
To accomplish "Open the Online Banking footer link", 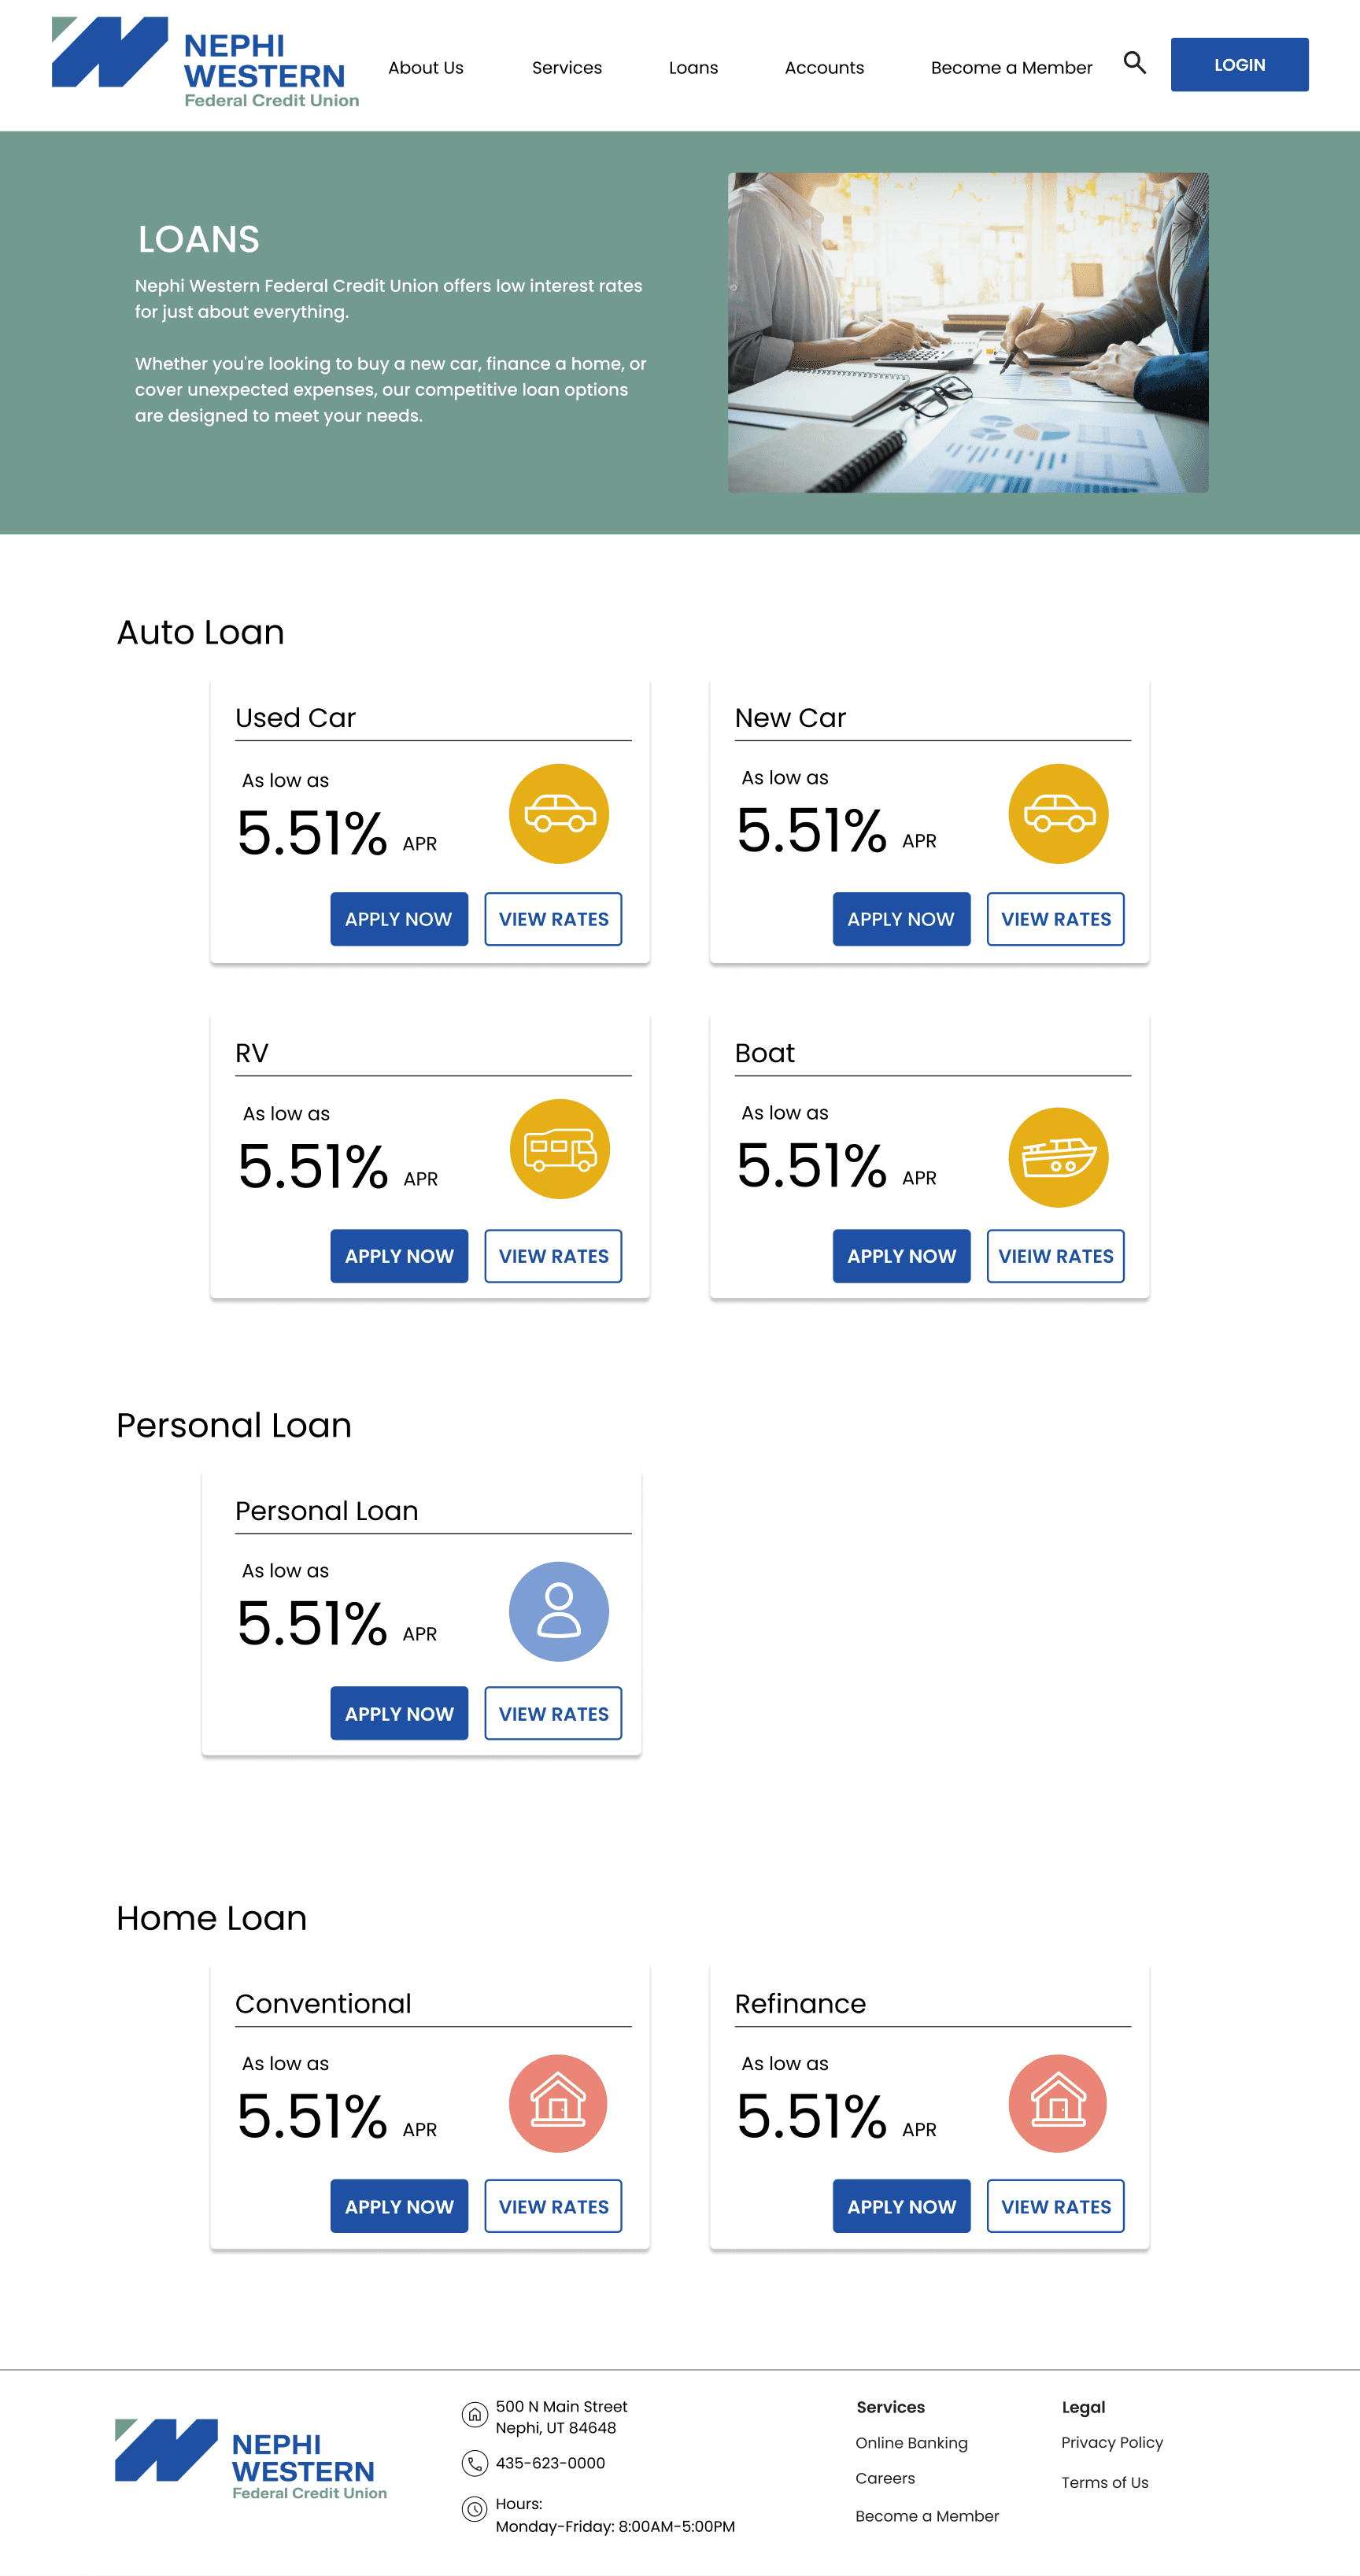I will coord(911,2443).
